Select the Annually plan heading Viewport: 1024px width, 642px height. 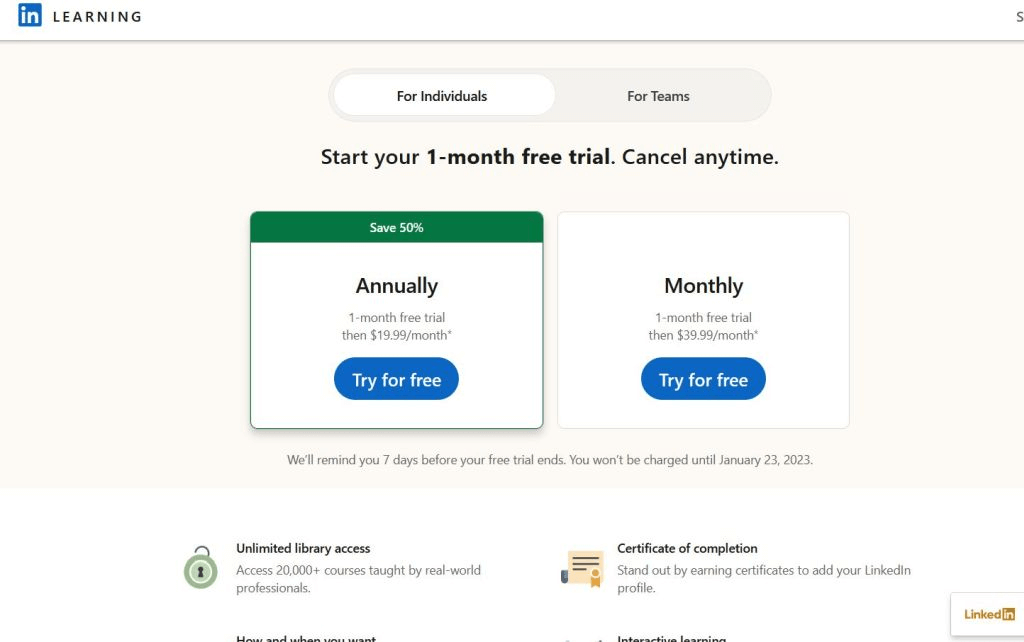[397, 286]
